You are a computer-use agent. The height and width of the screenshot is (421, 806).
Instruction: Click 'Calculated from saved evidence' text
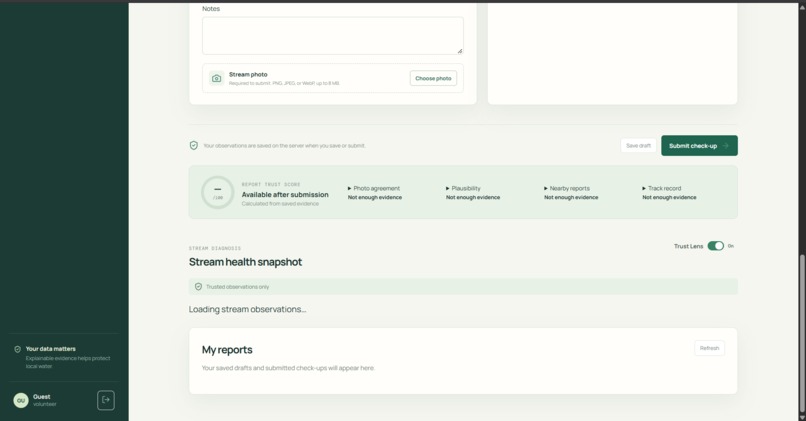pos(280,204)
